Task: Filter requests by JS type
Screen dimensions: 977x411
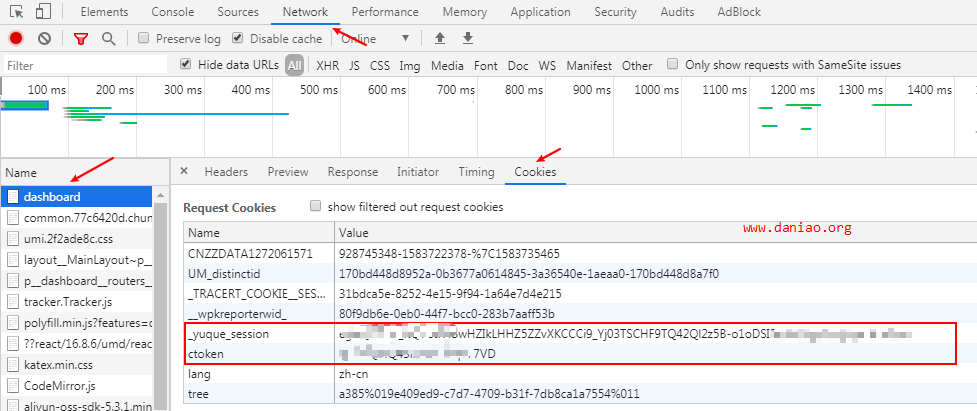Action: coord(355,65)
